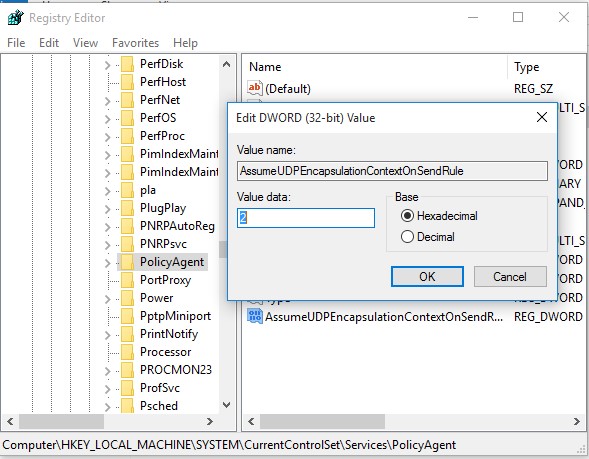Click the PerfNet folder icon

(127, 100)
